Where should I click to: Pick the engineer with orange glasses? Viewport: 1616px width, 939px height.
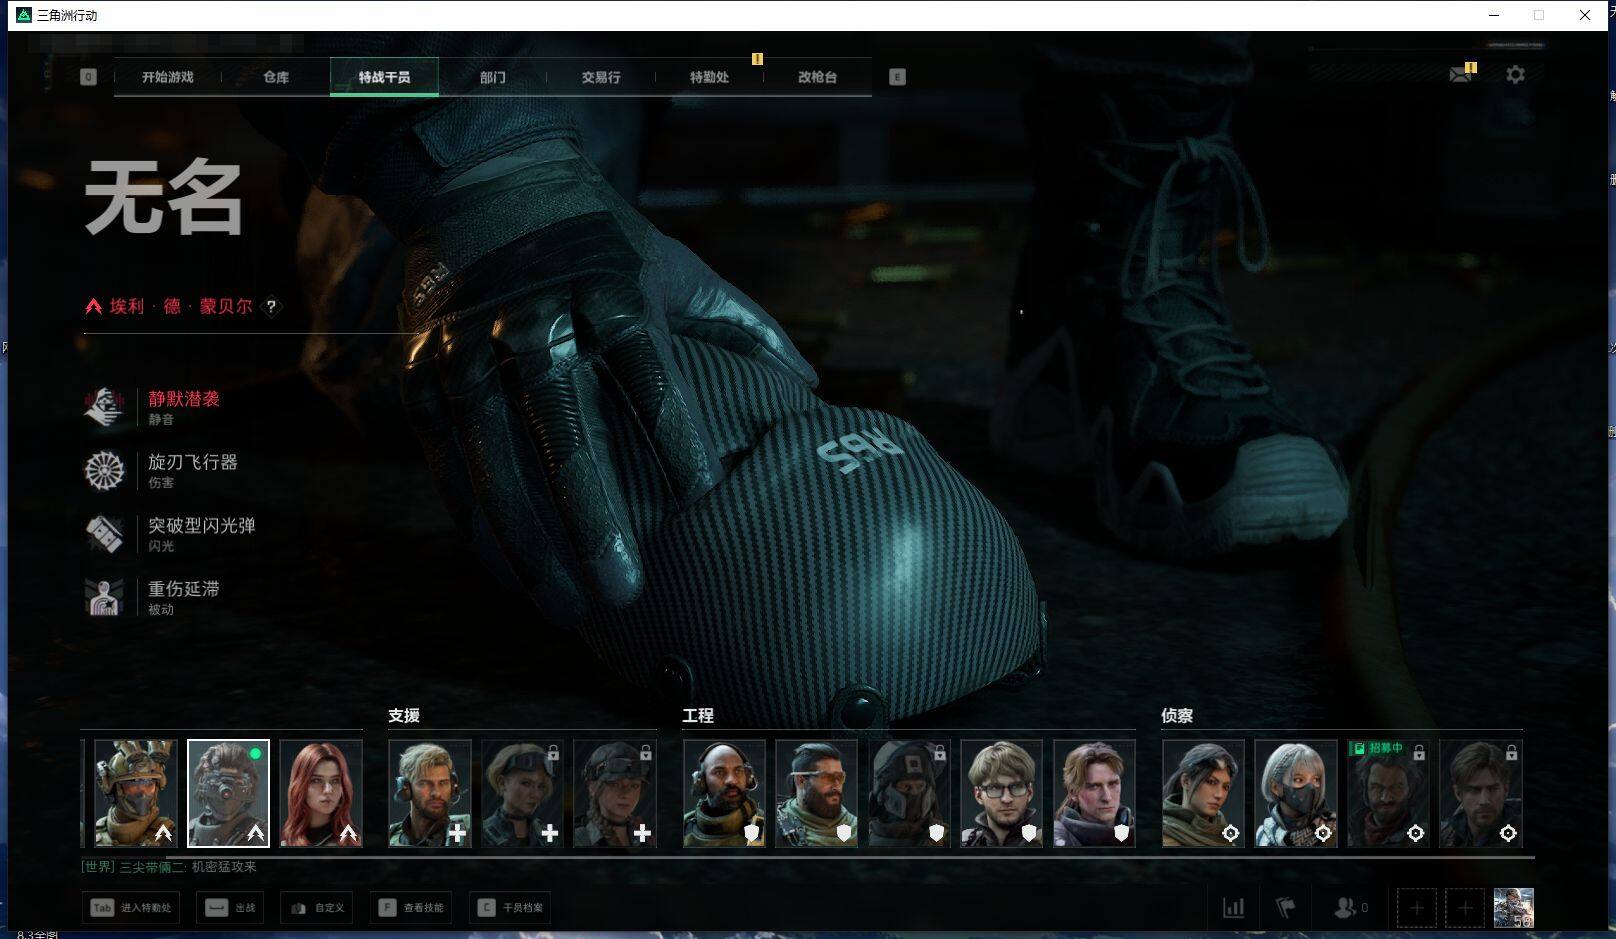coord(816,793)
